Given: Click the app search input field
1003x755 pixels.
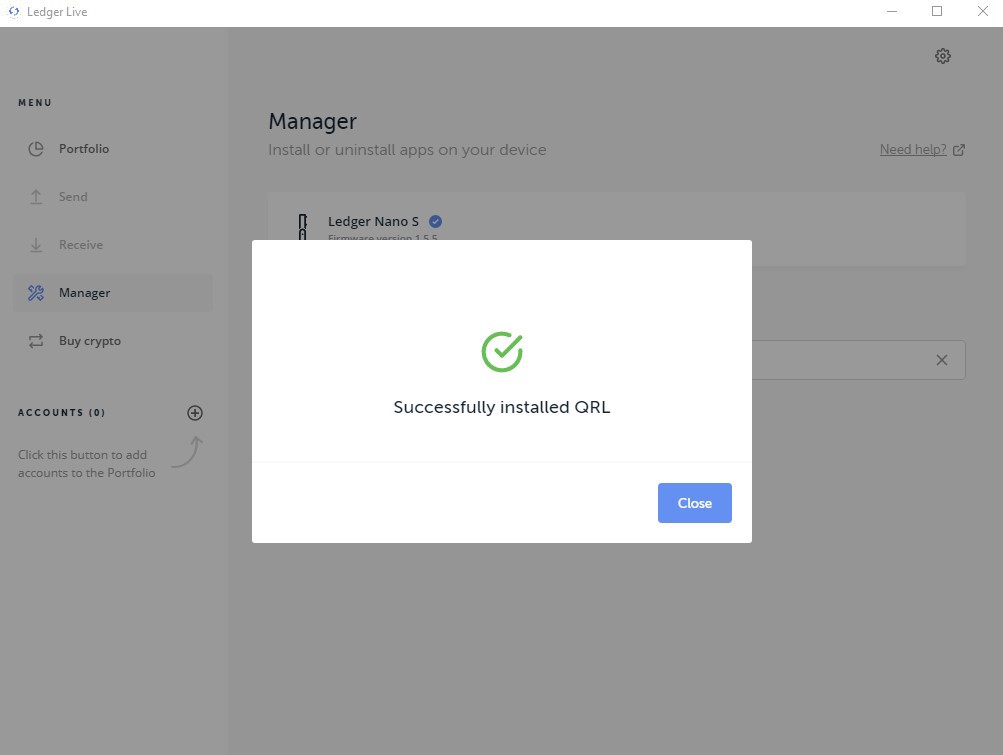Looking at the screenshot, I should 838,360.
